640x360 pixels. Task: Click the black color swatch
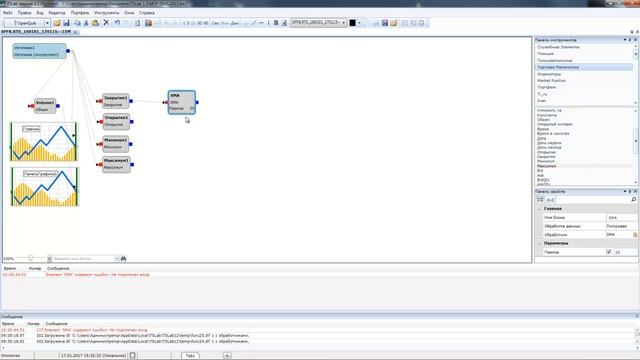tap(353, 23)
